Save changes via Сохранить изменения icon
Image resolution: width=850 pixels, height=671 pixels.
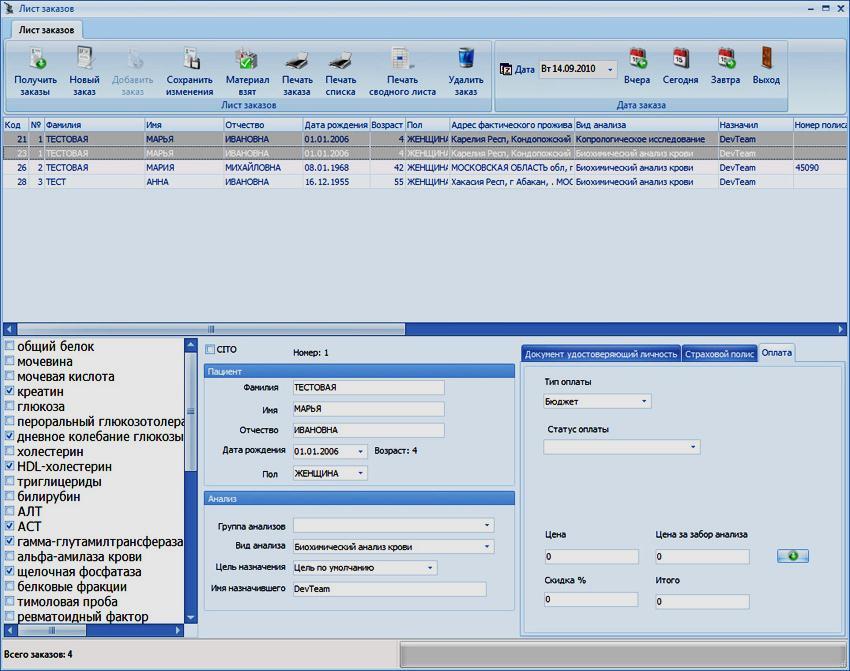tap(189, 60)
